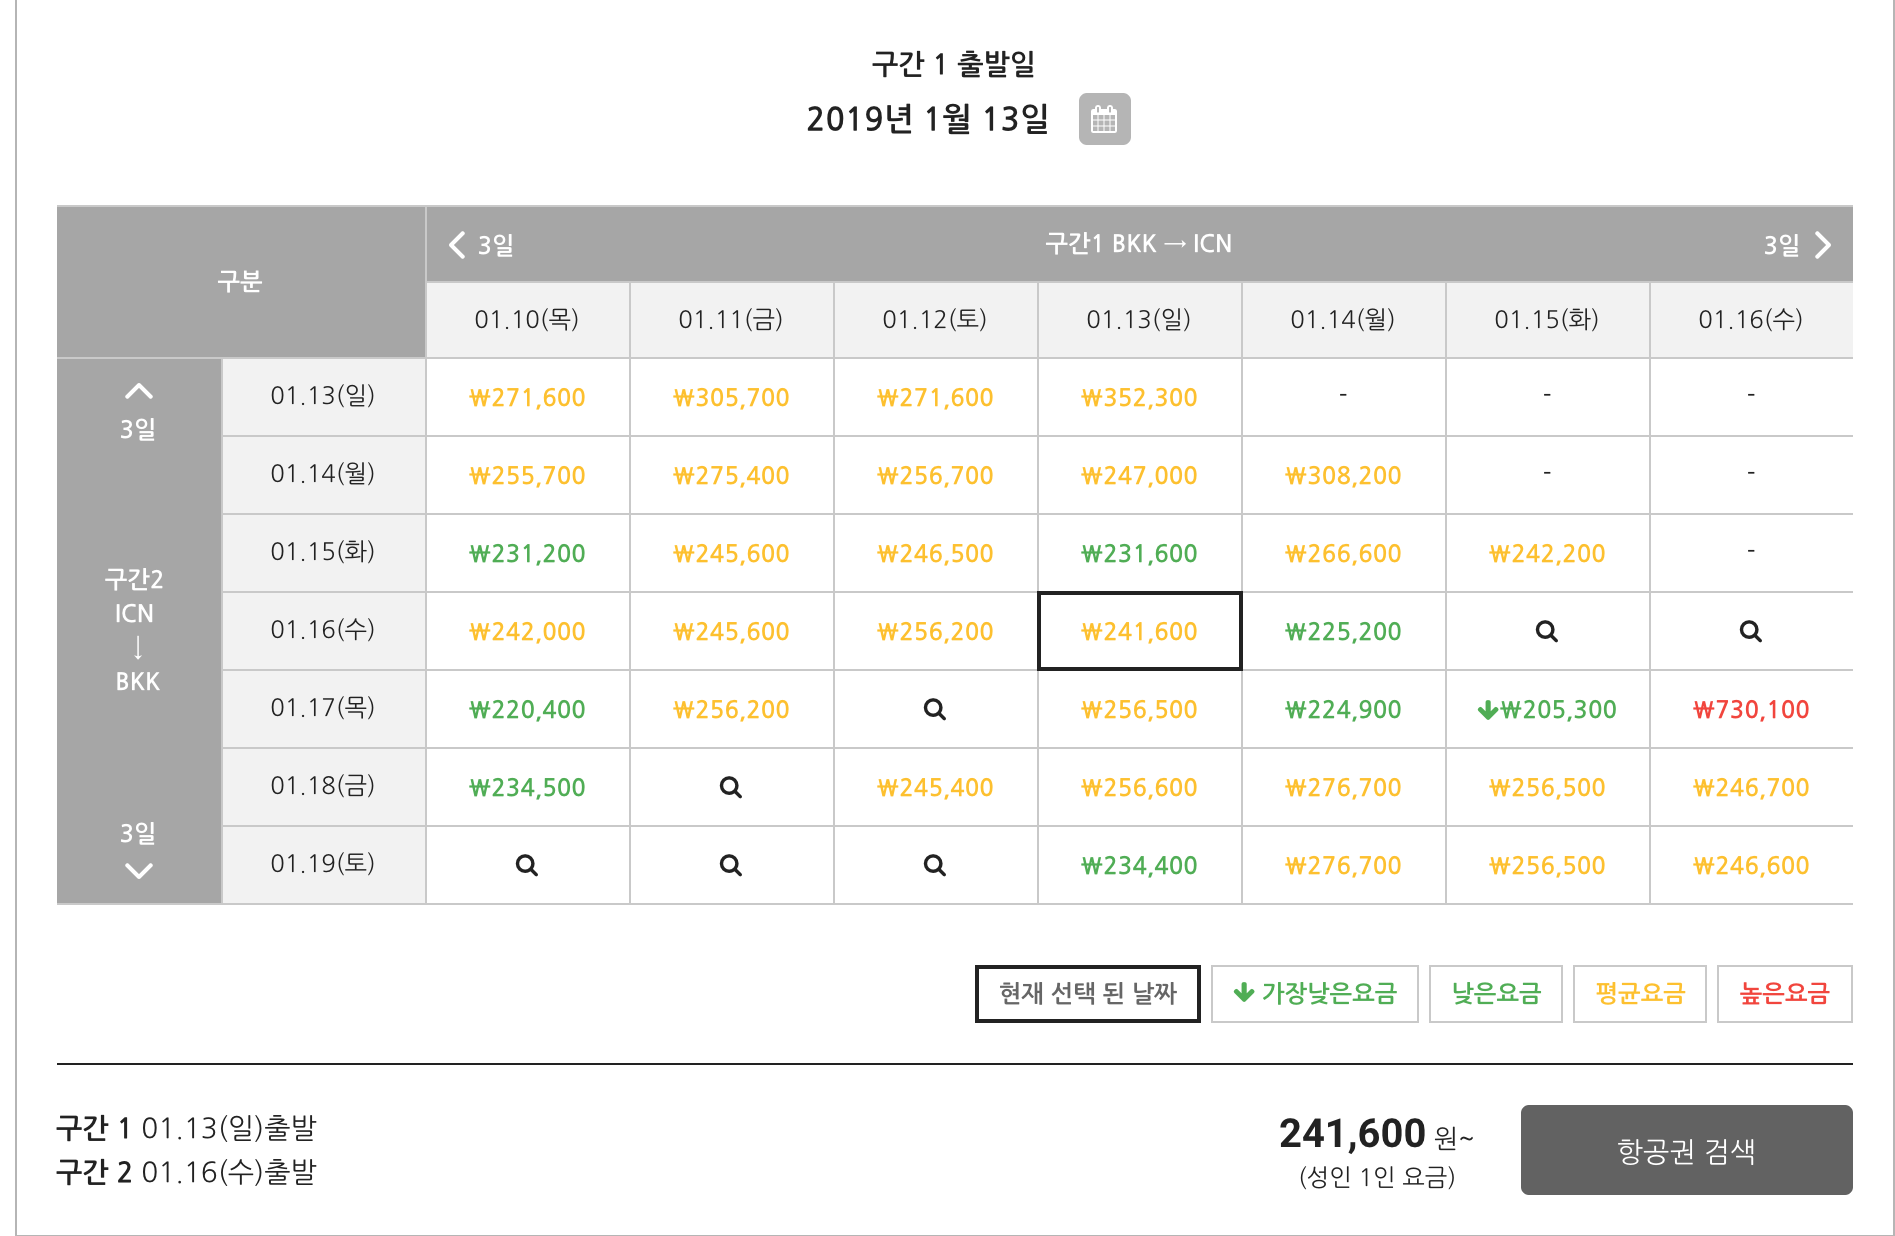This screenshot has height=1236, width=1895.
Task: Click the search icon for 01.10 and 01.19 pairing
Action: point(526,864)
